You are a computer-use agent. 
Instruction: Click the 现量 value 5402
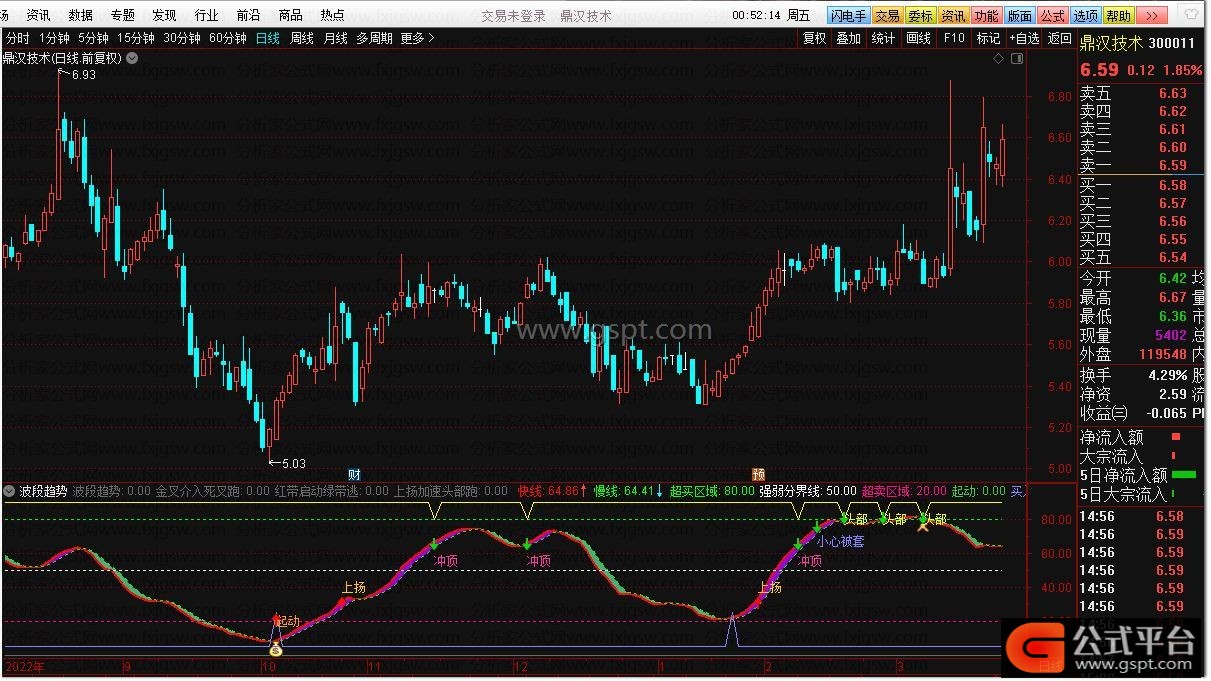[x=1169, y=335]
